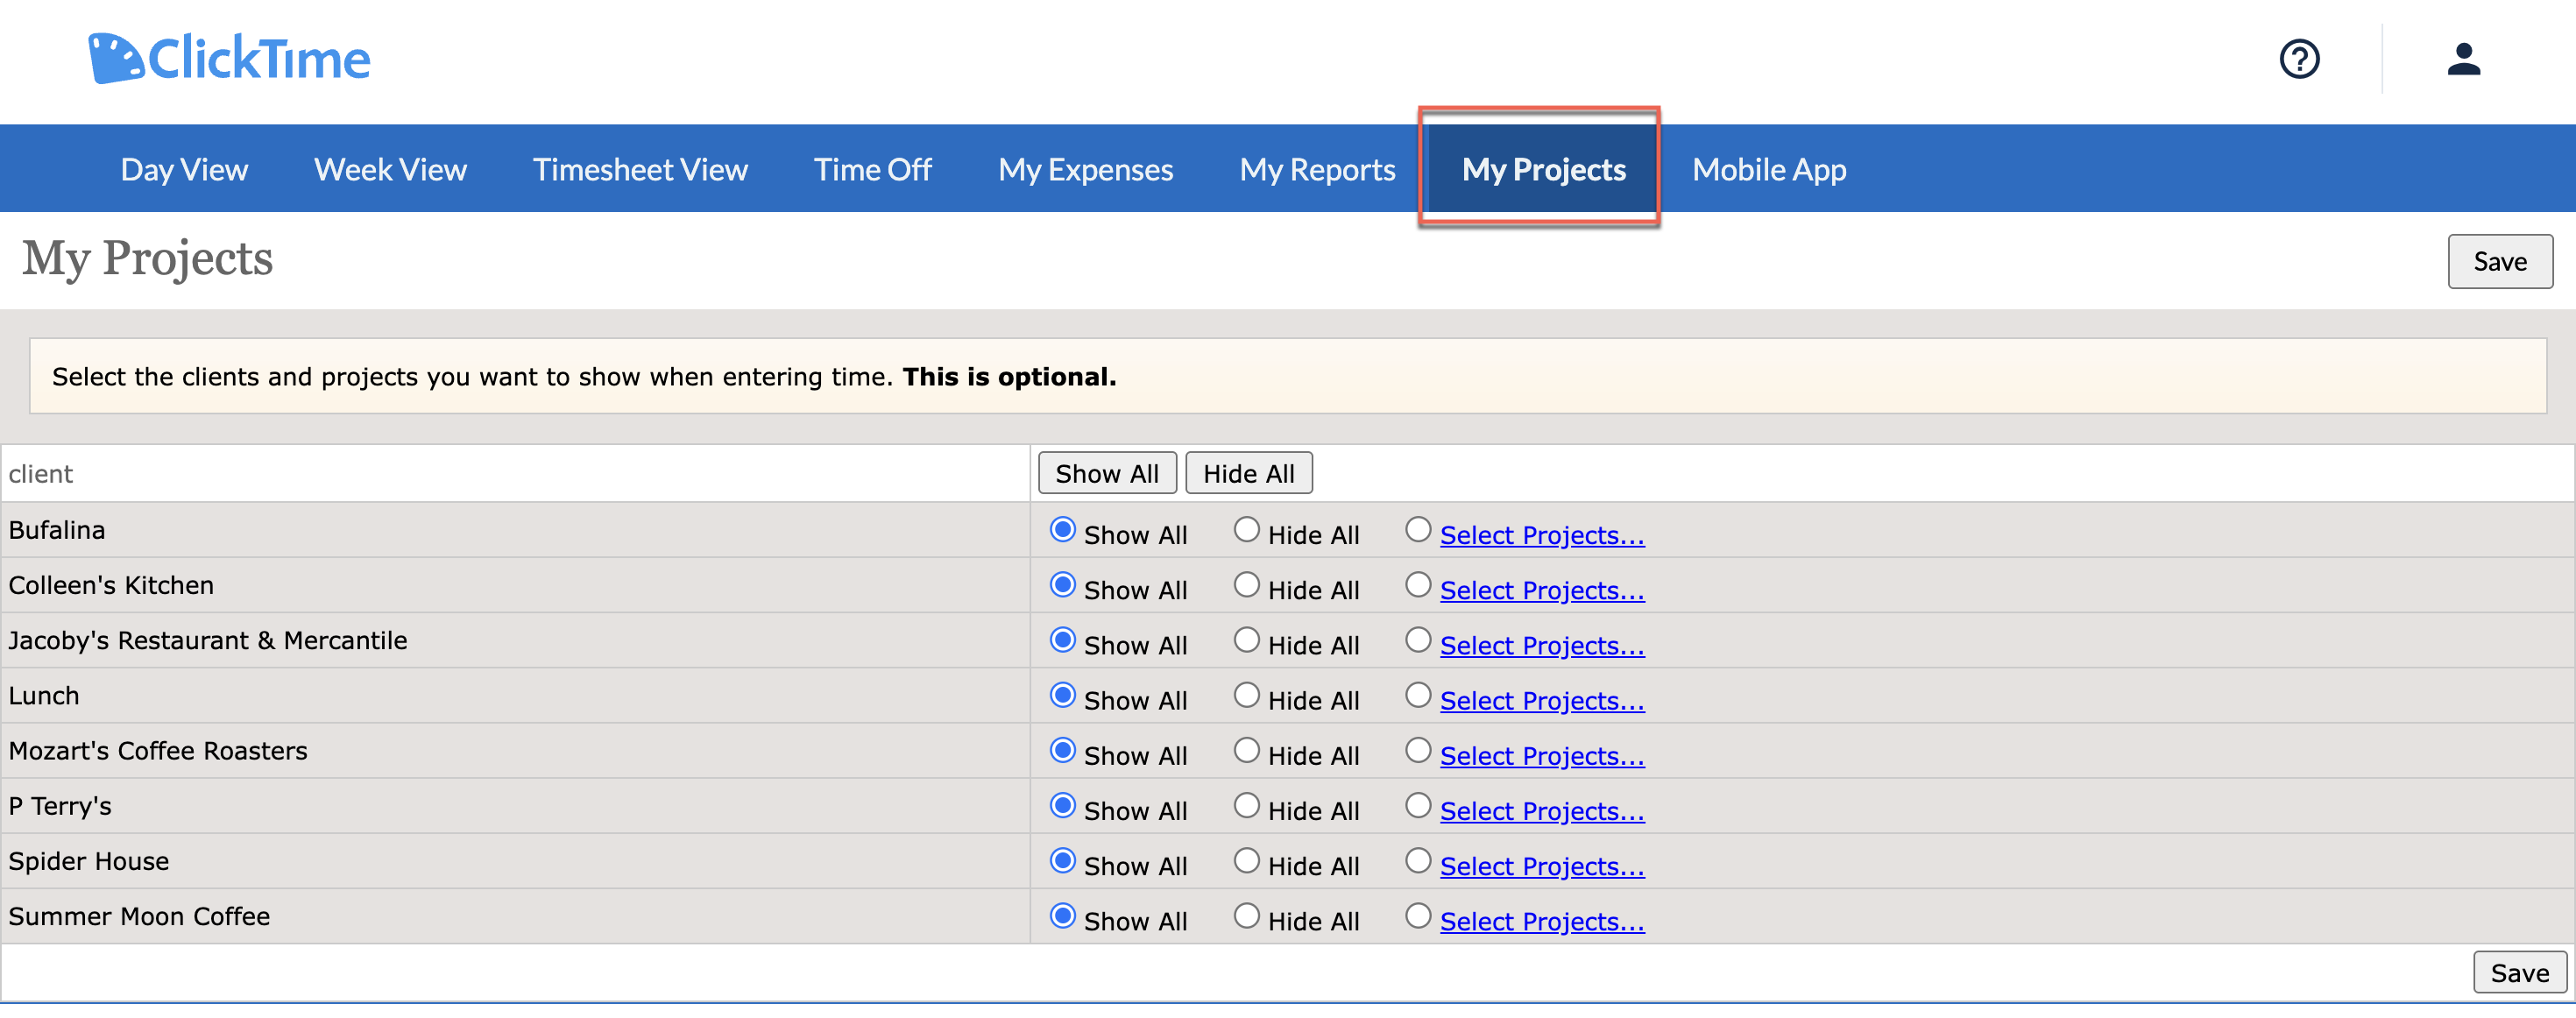The width and height of the screenshot is (2576, 1018).
Task: Select Hide All for P Terry's
Action: [1246, 804]
